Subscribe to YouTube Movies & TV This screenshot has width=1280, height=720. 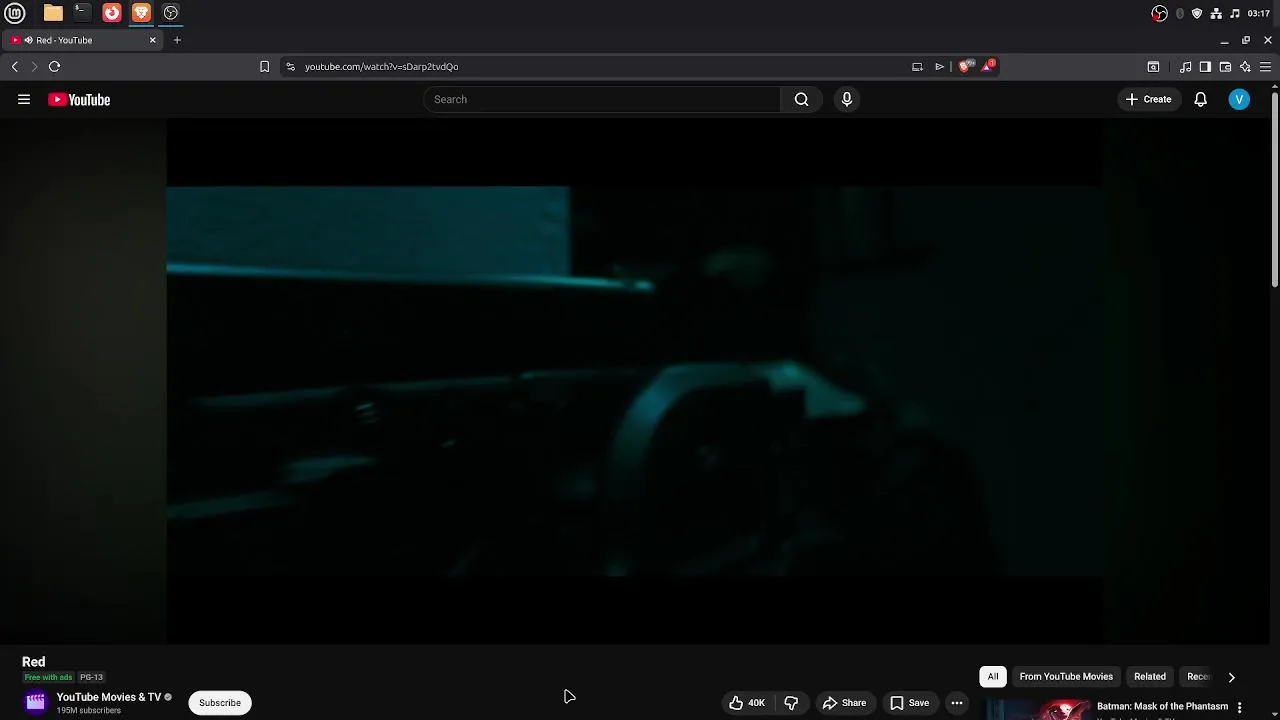point(220,703)
